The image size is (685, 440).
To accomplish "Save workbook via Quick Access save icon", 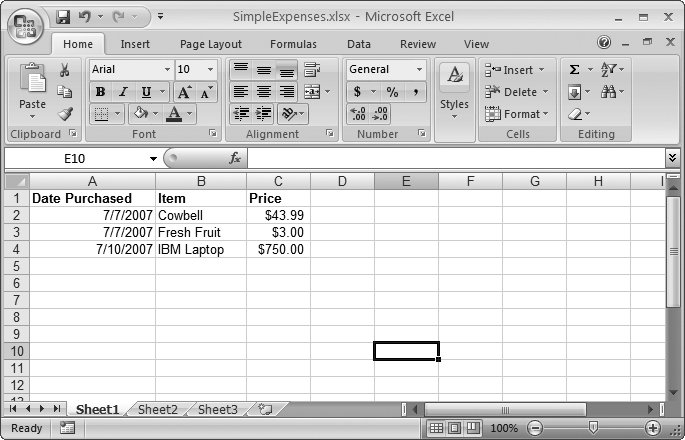I will 63,17.
